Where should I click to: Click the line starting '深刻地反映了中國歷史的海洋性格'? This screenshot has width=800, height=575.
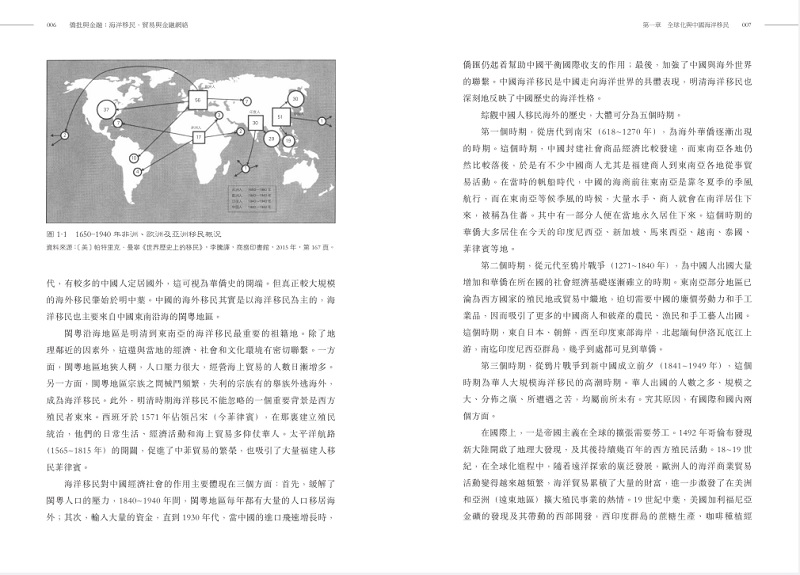534,98
